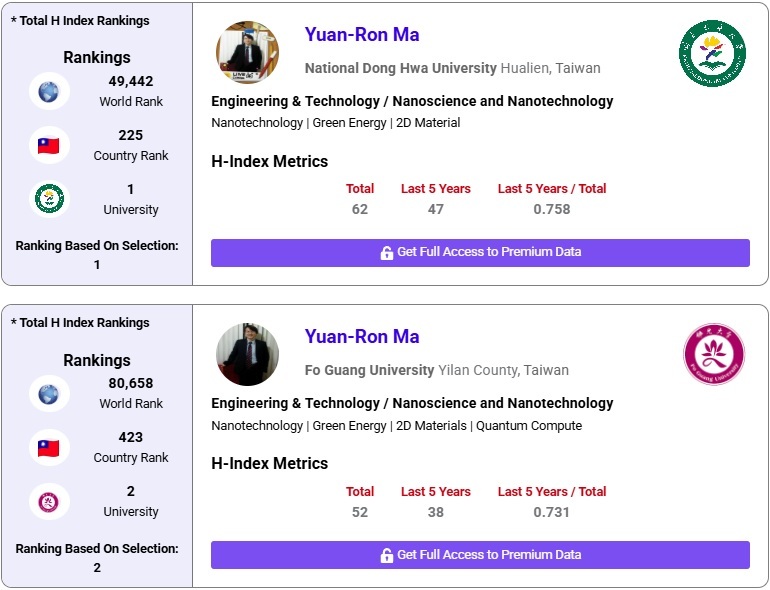Open the Yuan-Ron Ma name link at Fo Guang

362,337
